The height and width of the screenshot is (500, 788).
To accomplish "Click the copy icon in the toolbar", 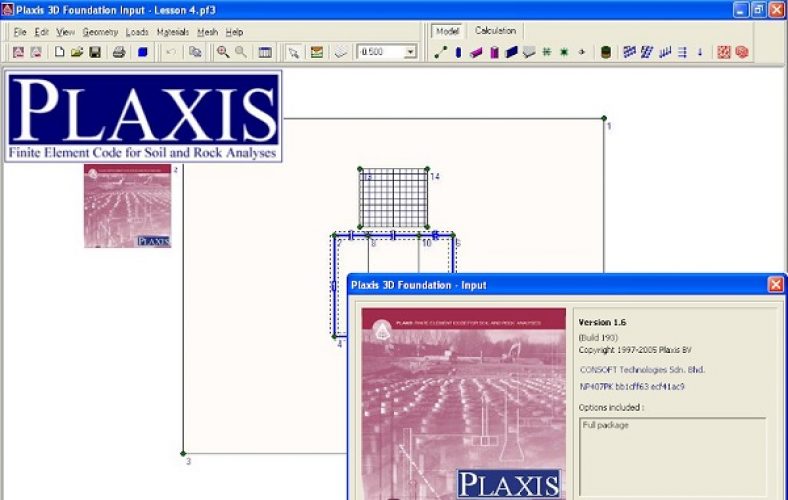I will point(195,52).
